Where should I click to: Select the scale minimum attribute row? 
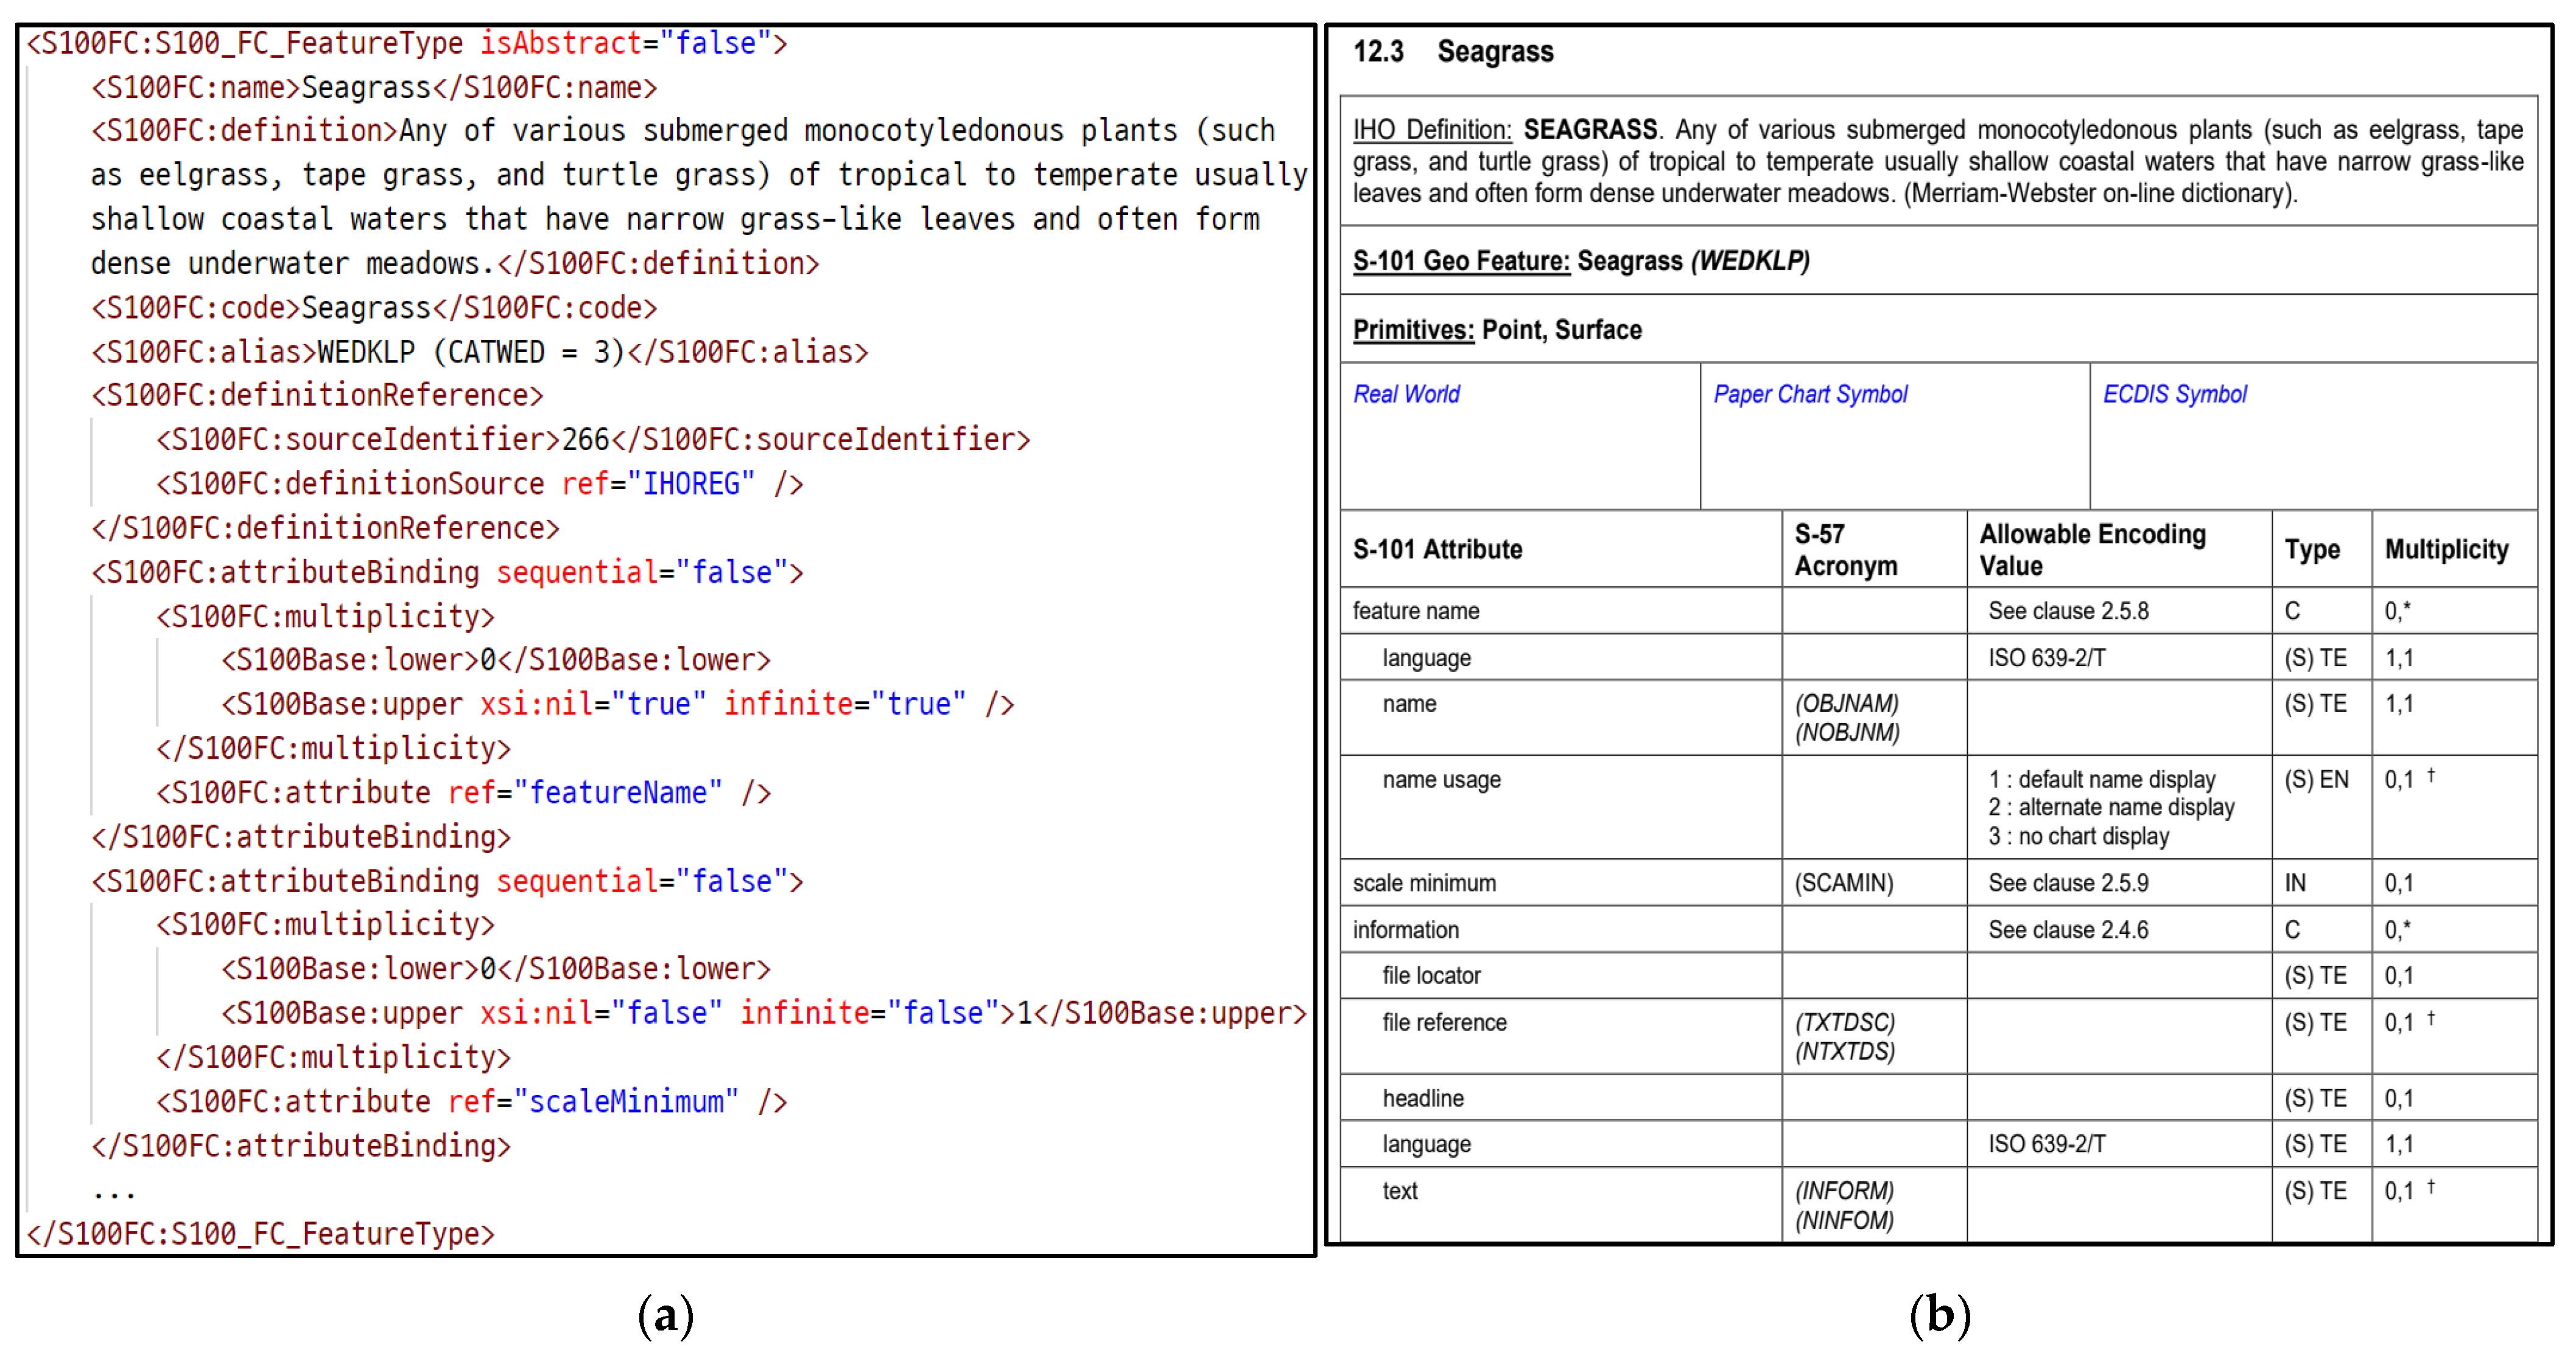[1424, 883]
